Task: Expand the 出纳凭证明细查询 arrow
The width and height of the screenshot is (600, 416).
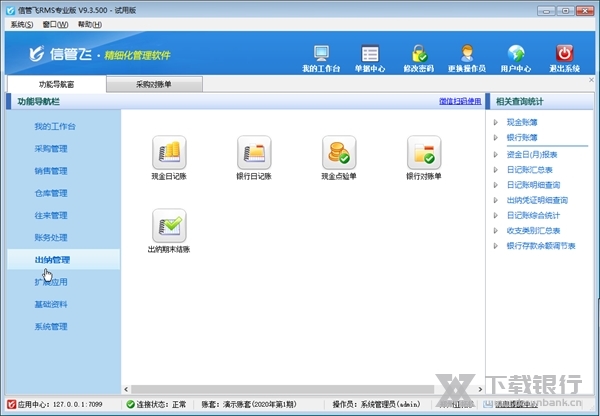Action: [x=496, y=200]
